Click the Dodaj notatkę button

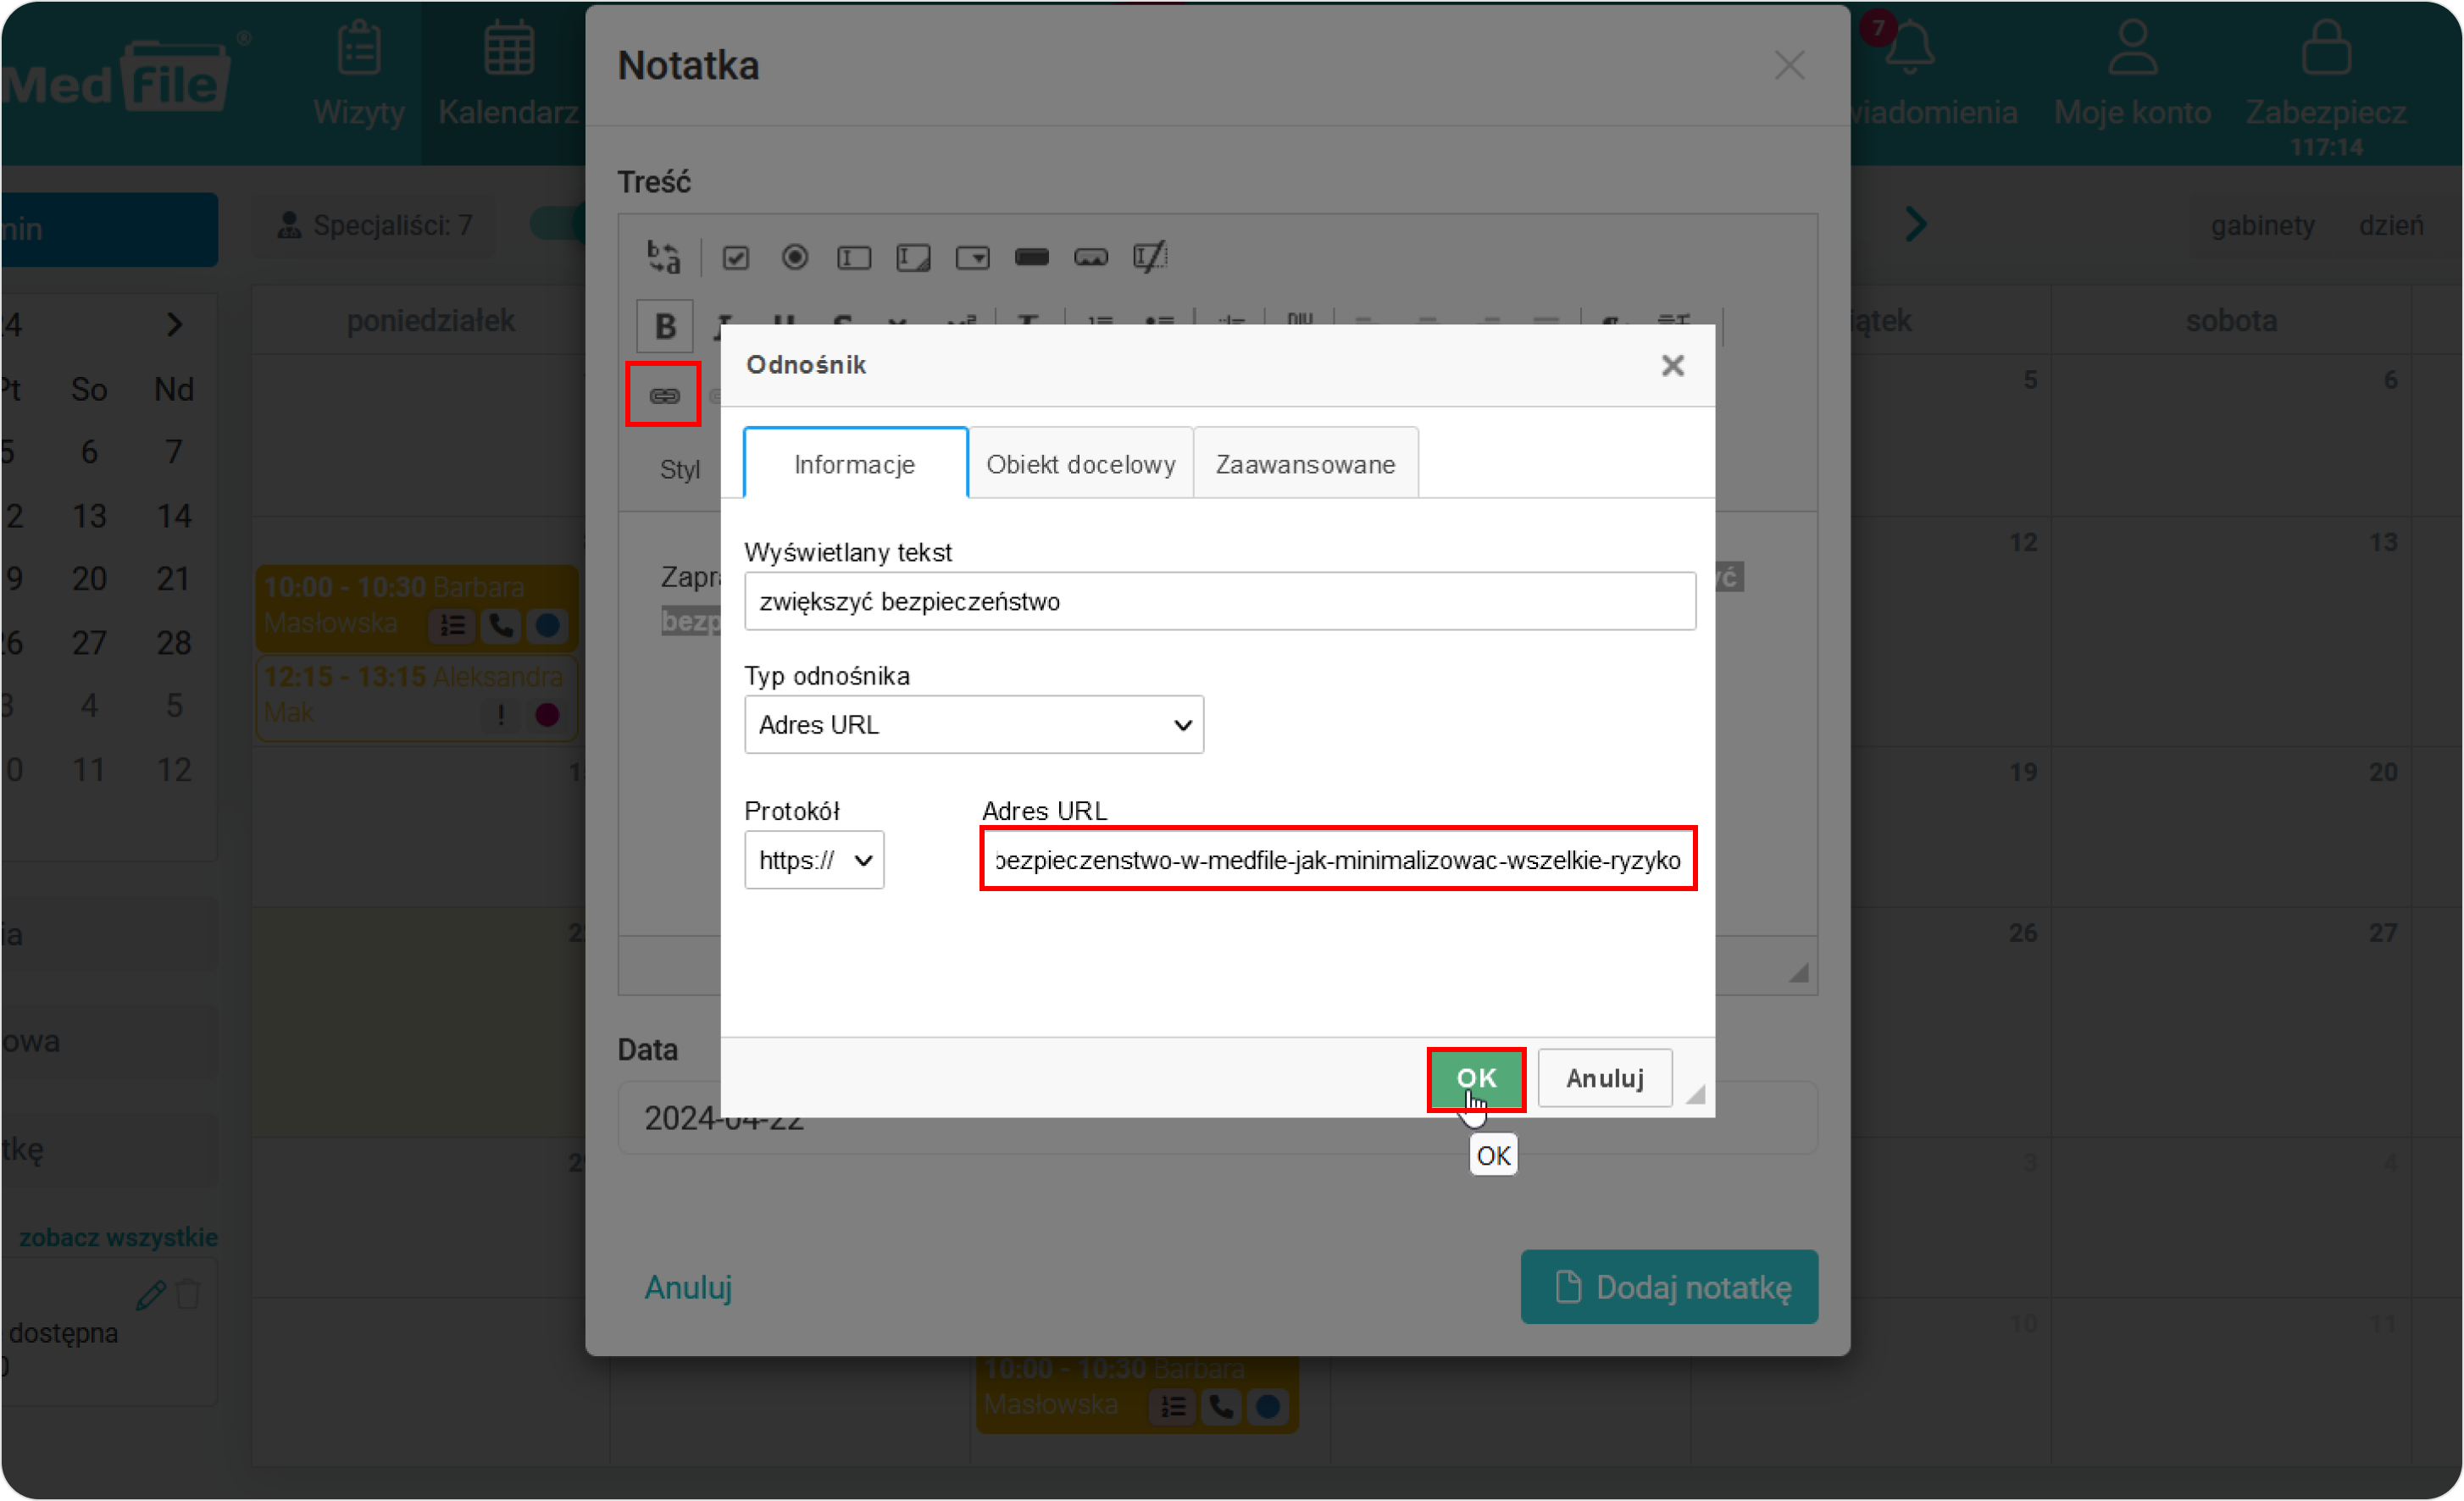(1669, 1287)
